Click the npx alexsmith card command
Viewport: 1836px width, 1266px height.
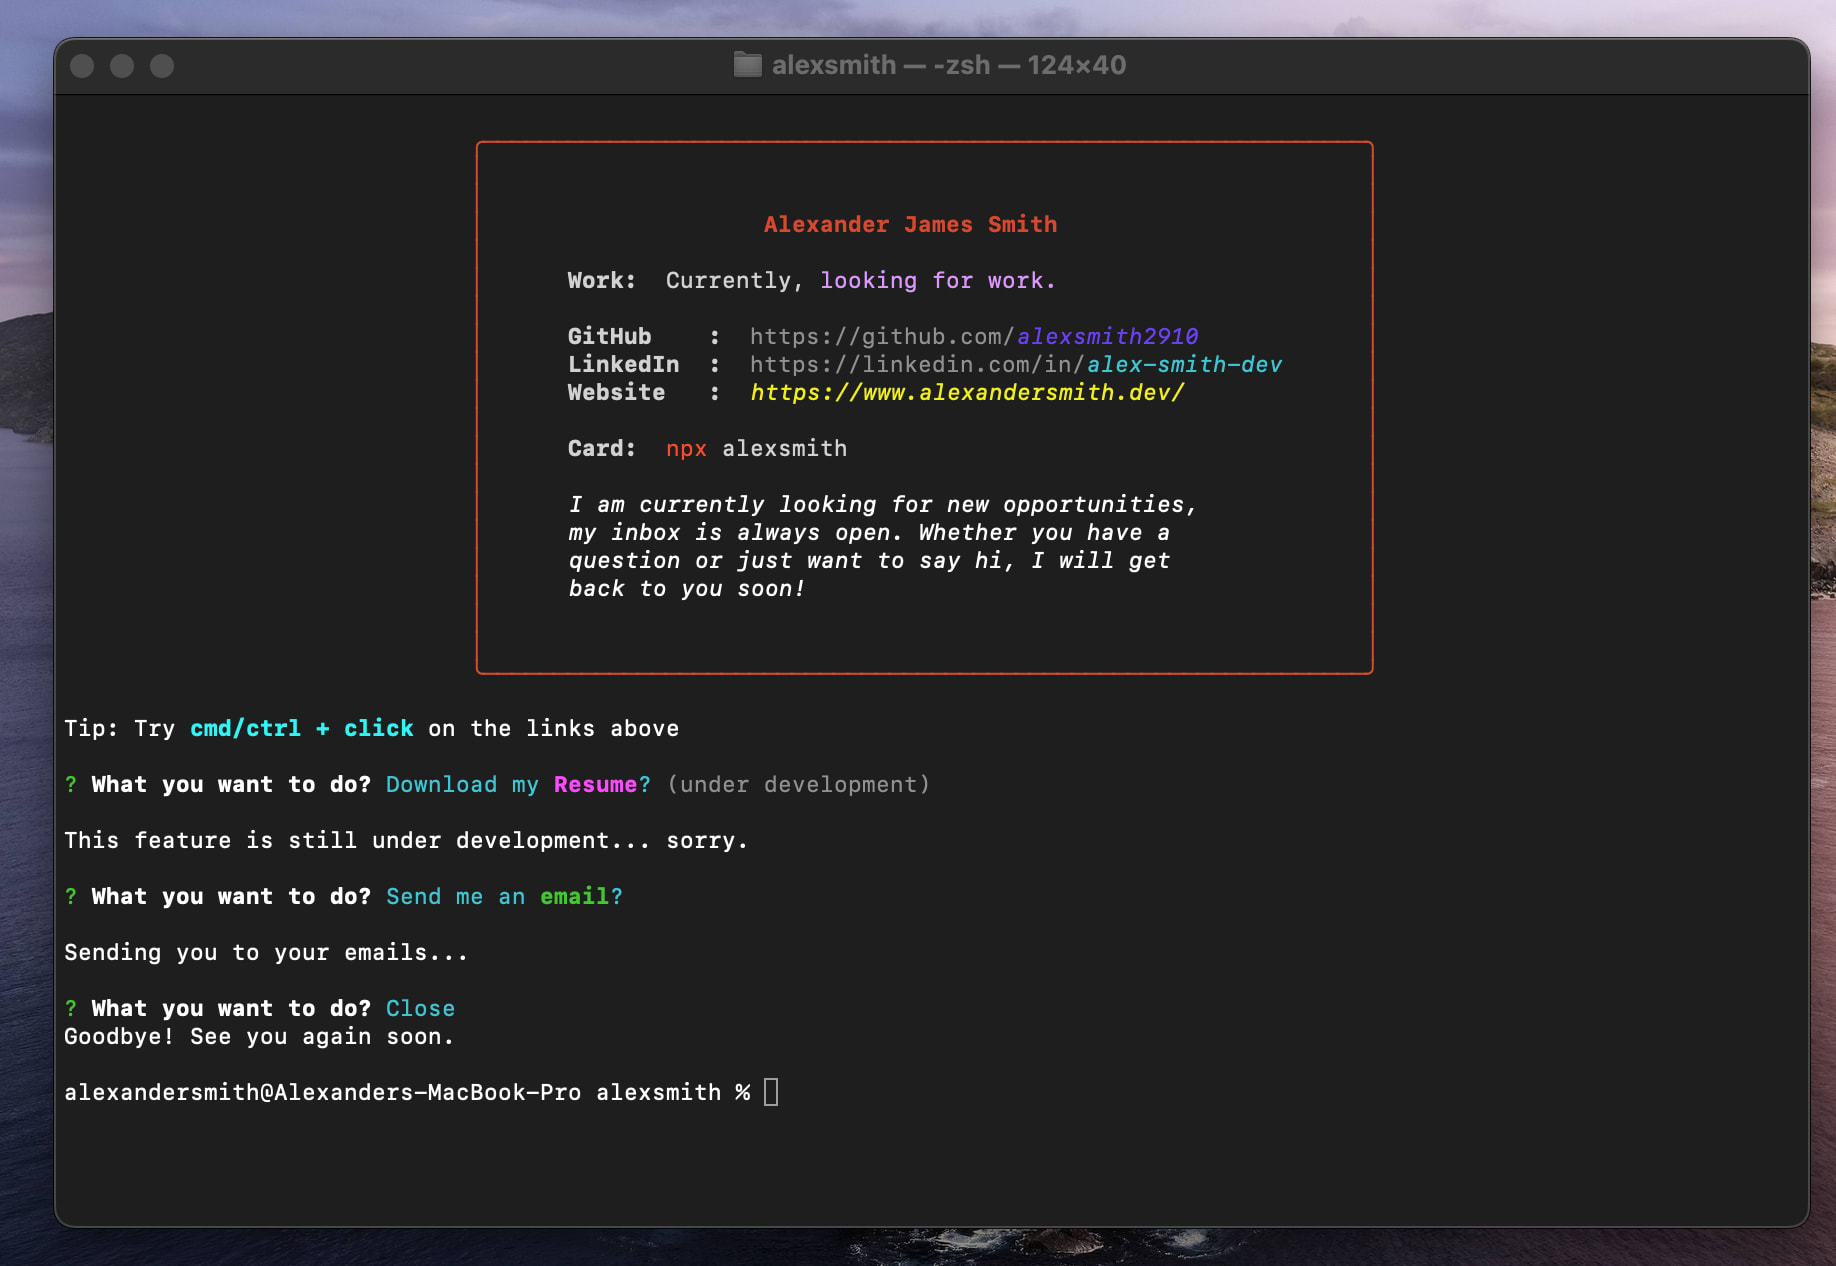(757, 448)
